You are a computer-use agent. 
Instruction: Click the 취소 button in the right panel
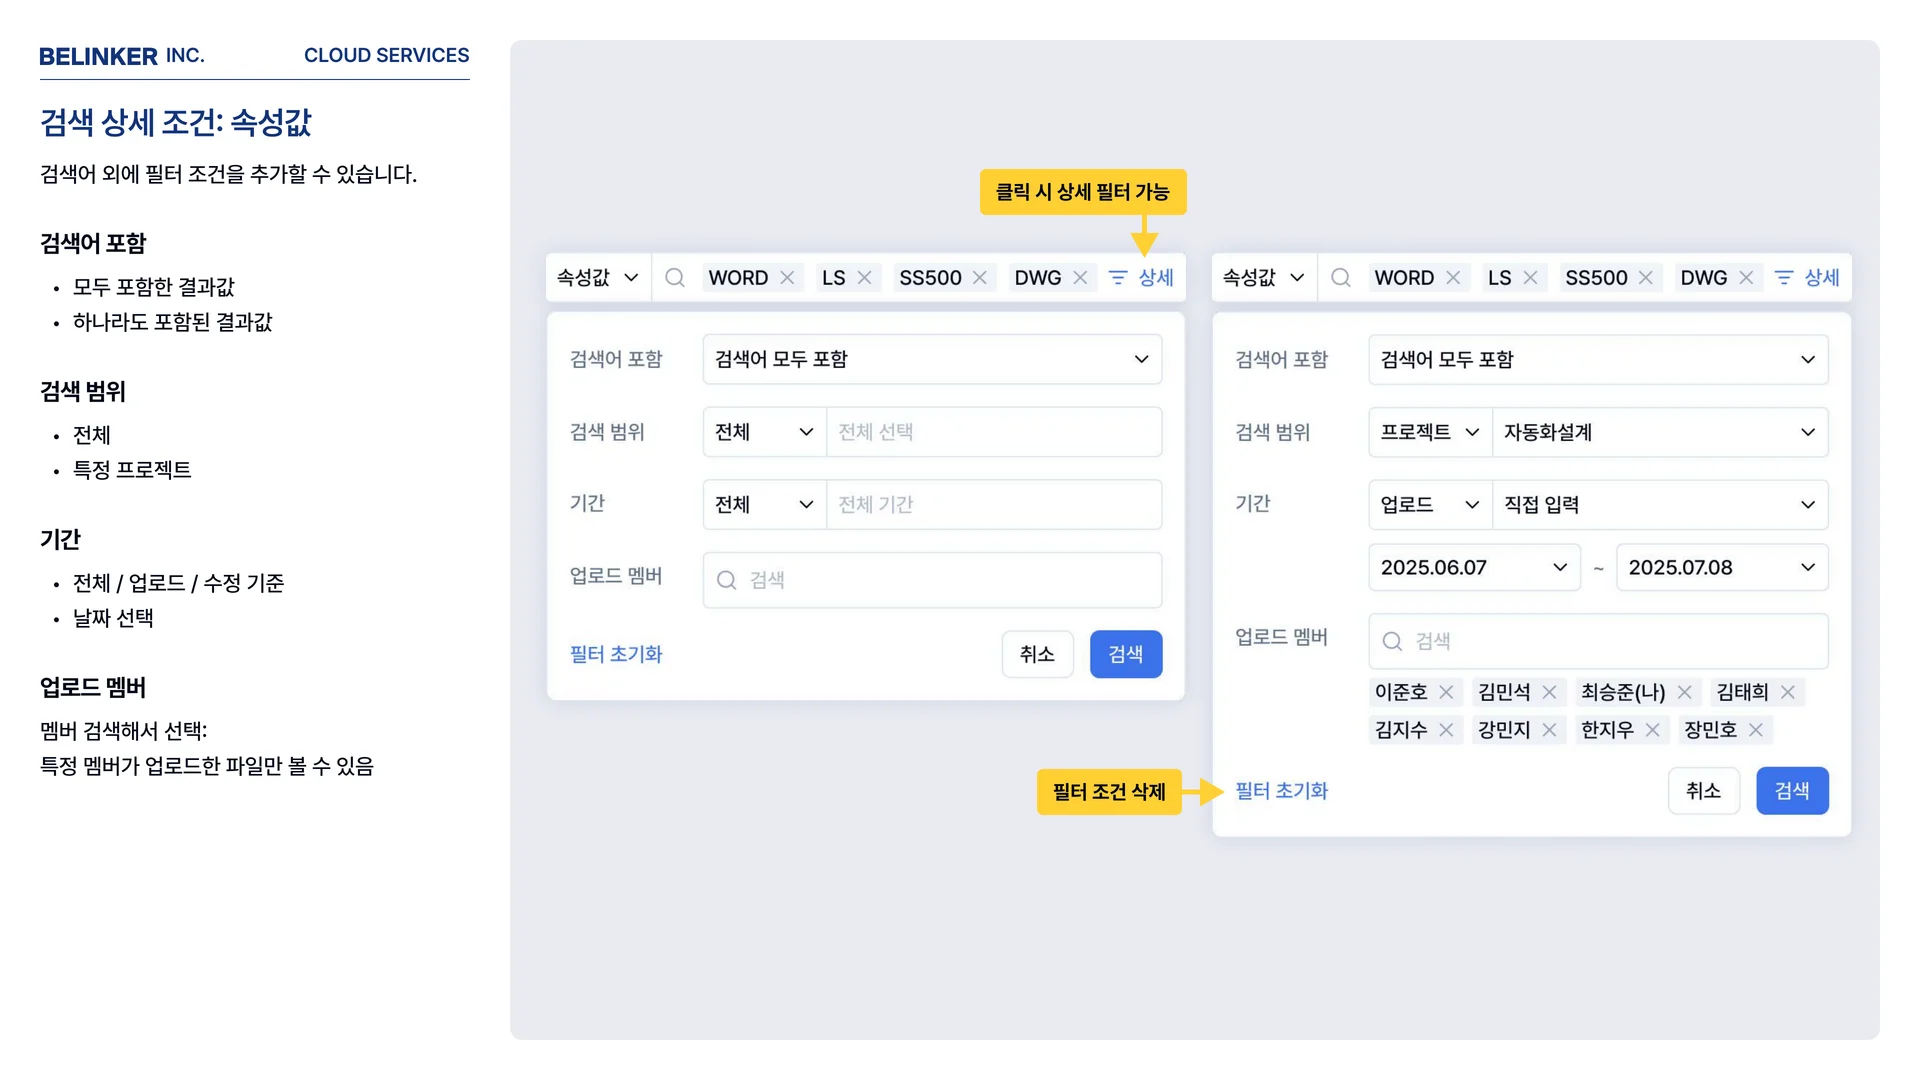point(1703,791)
